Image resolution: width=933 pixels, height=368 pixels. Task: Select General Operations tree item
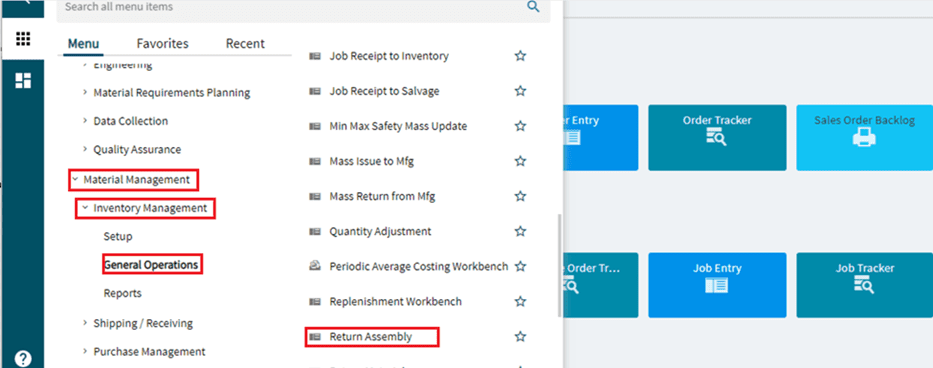pyautogui.click(x=151, y=265)
